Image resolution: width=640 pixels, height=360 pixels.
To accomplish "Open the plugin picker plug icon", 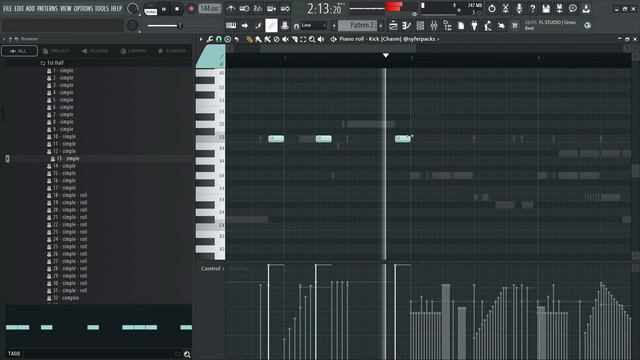I will [x=474, y=26].
